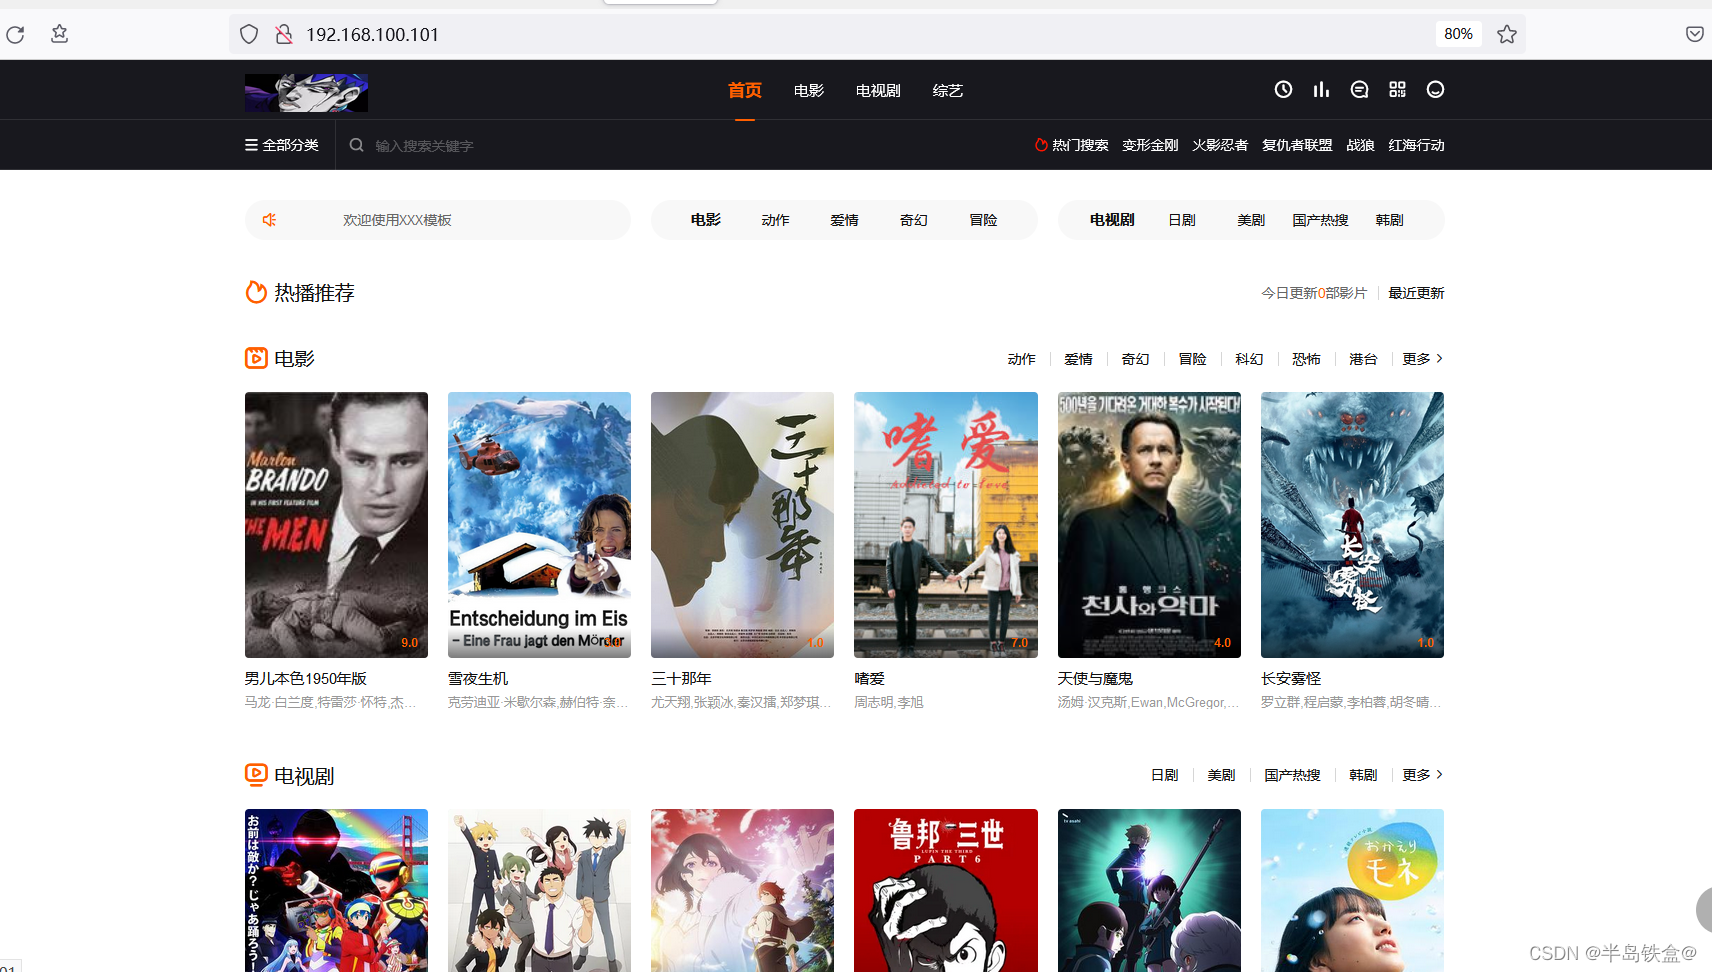Open hot search term 火影忍者
Image resolution: width=1712 pixels, height=972 pixels.
click(x=1220, y=145)
